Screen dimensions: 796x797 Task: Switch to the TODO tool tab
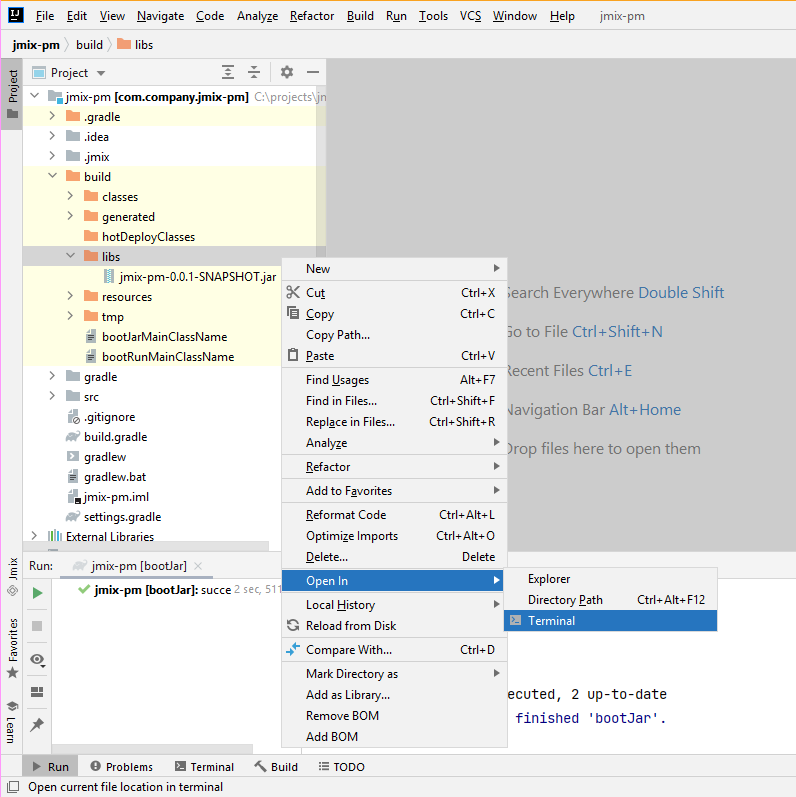point(342,767)
